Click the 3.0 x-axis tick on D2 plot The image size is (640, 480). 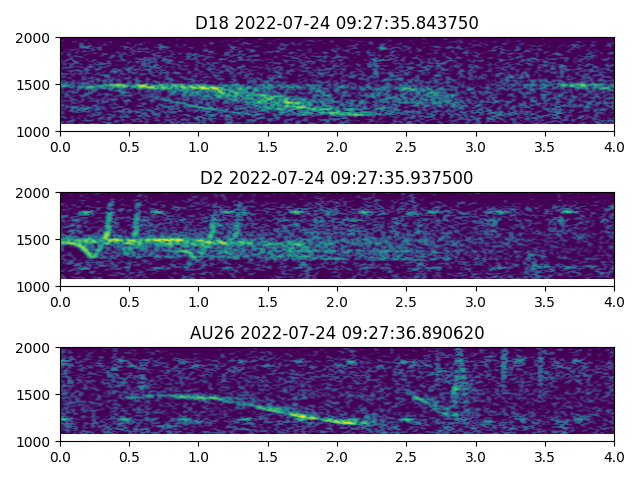pyautogui.click(x=476, y=301)
